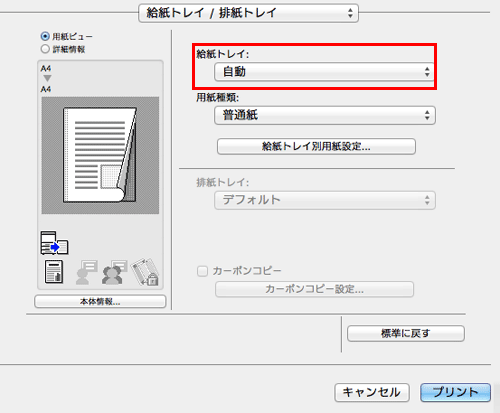Click the カーボンコピー設定... button
Screen dimensions: 500x413
click(314, 289)
